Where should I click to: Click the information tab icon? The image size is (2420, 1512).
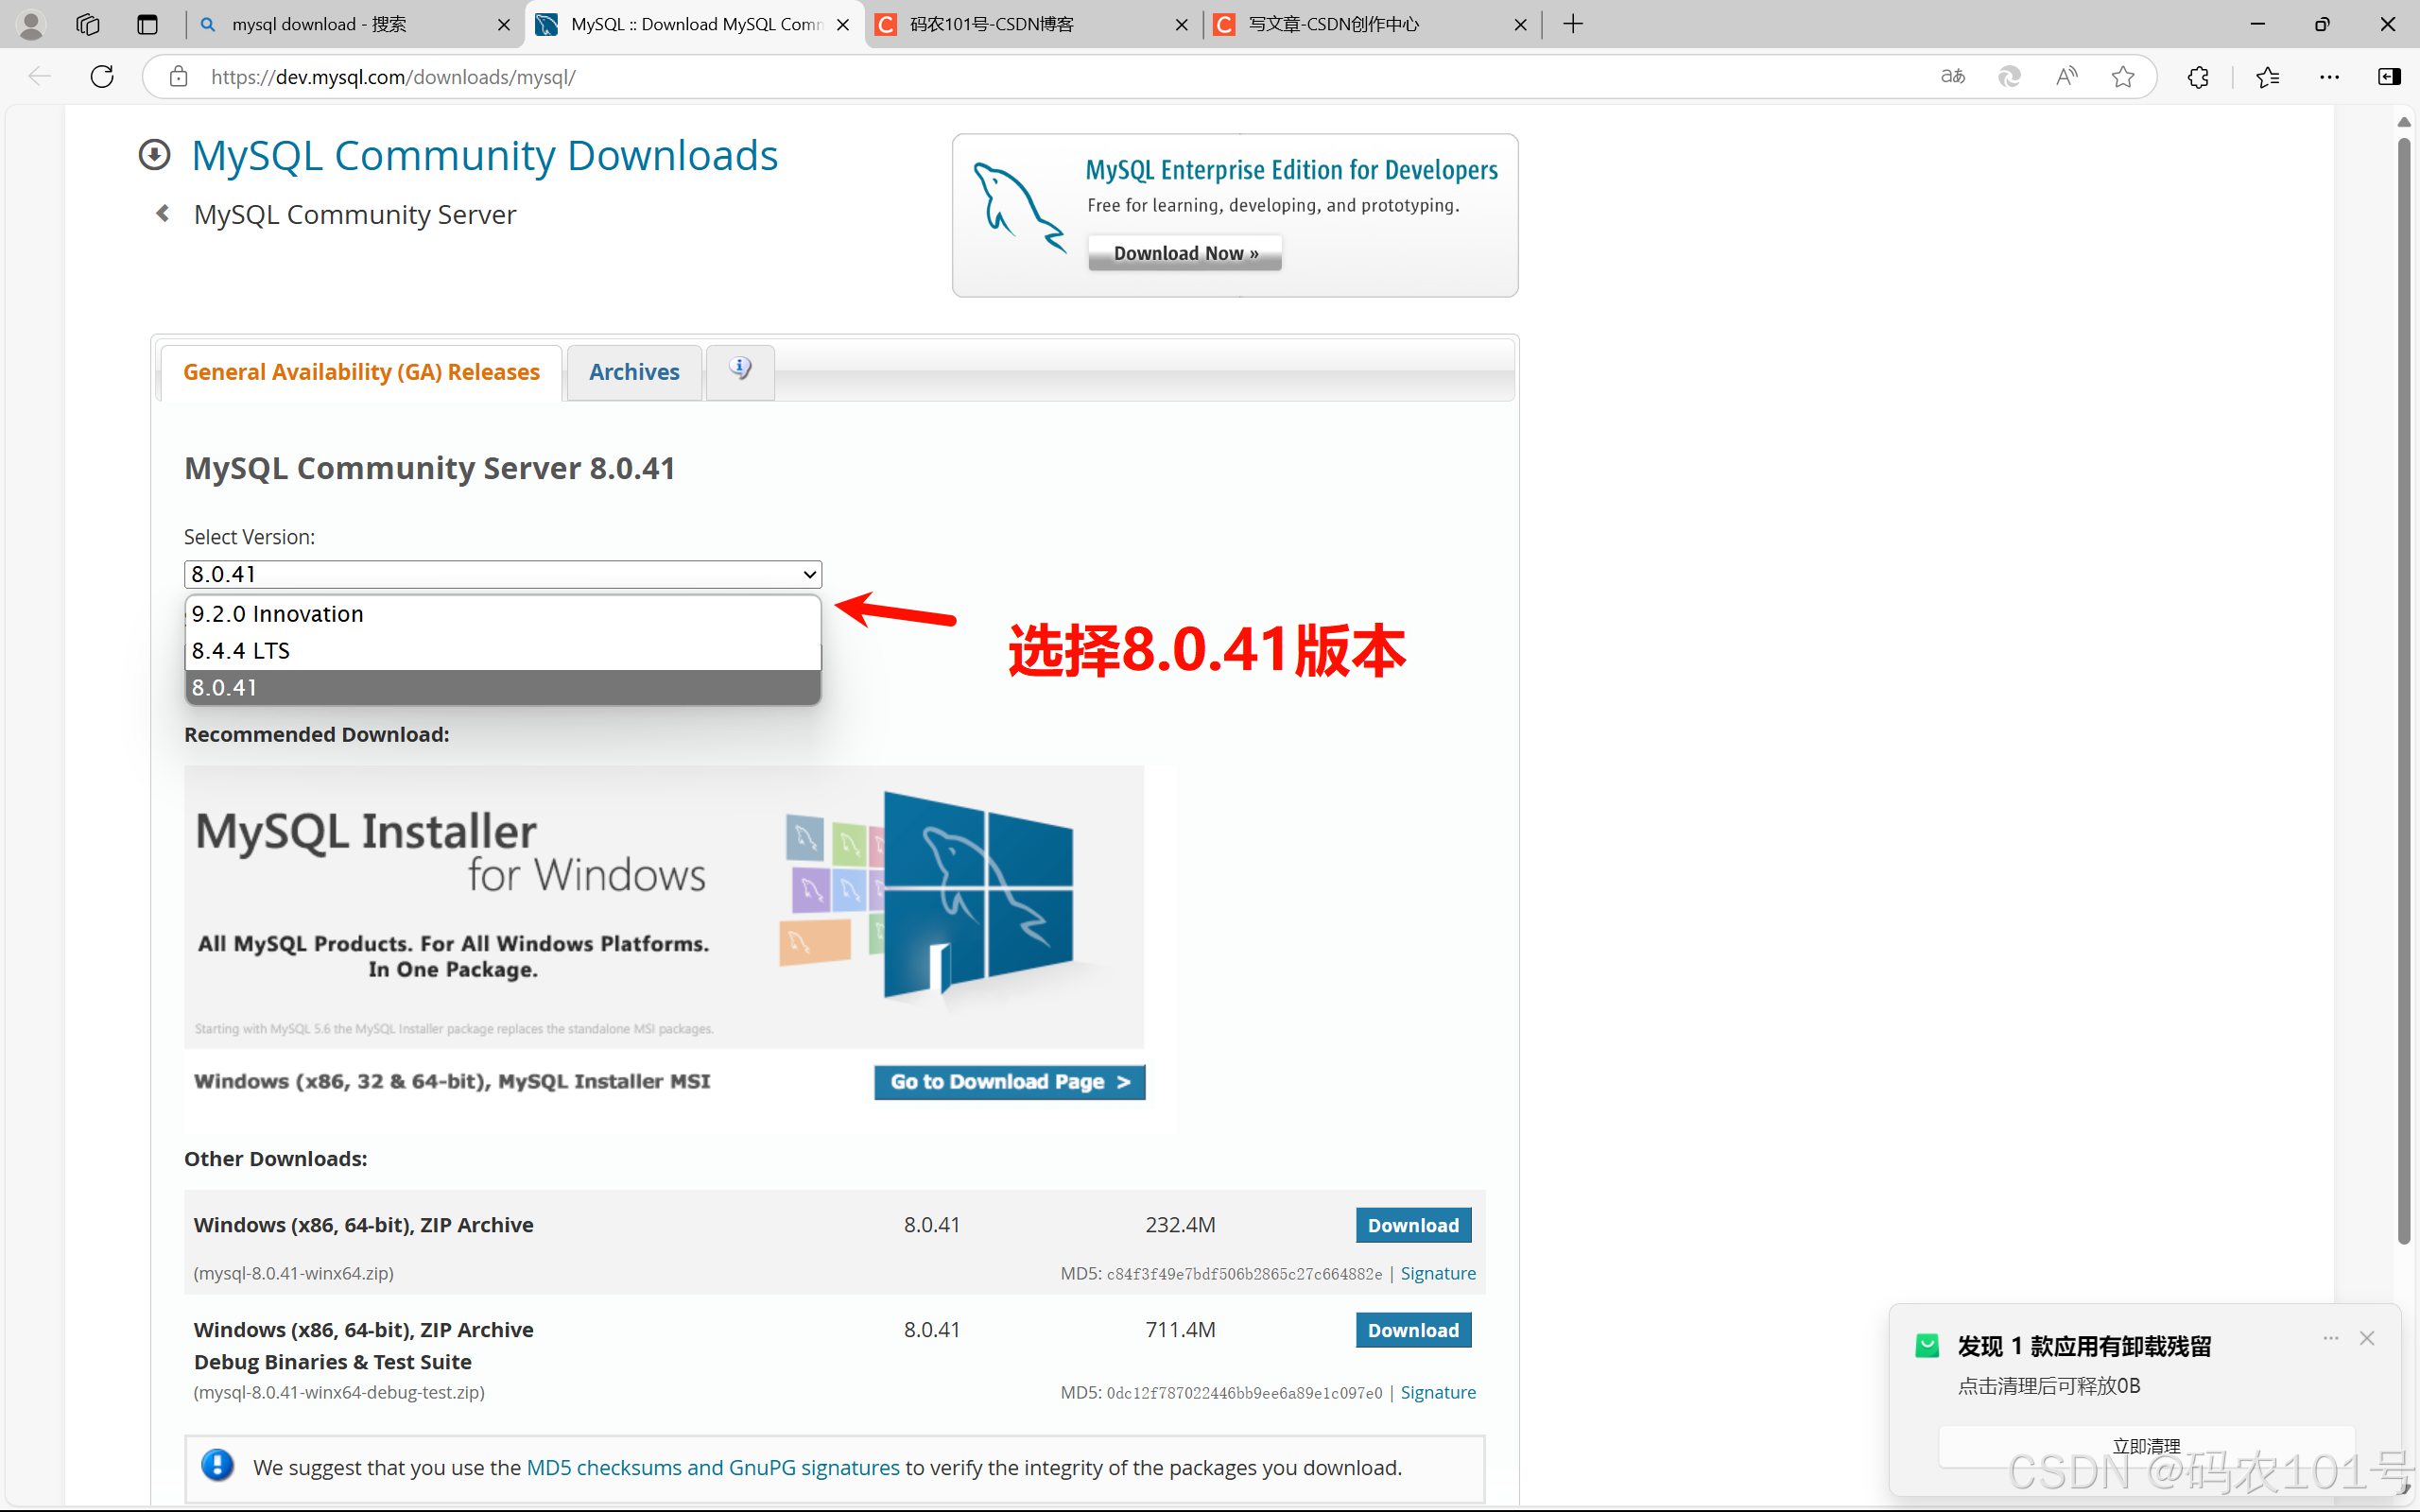(x=740, y=370)
